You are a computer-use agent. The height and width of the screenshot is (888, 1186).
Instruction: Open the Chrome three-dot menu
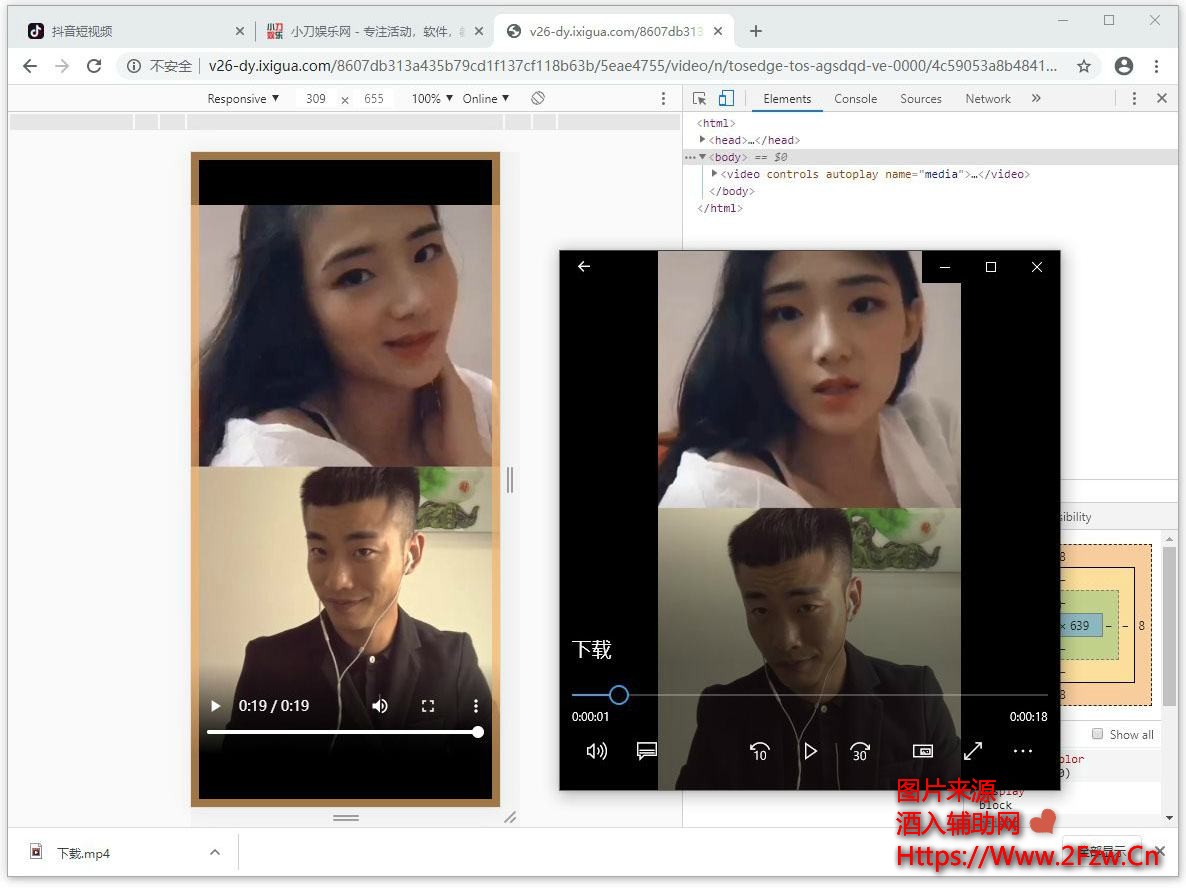tap(1157, 67)
